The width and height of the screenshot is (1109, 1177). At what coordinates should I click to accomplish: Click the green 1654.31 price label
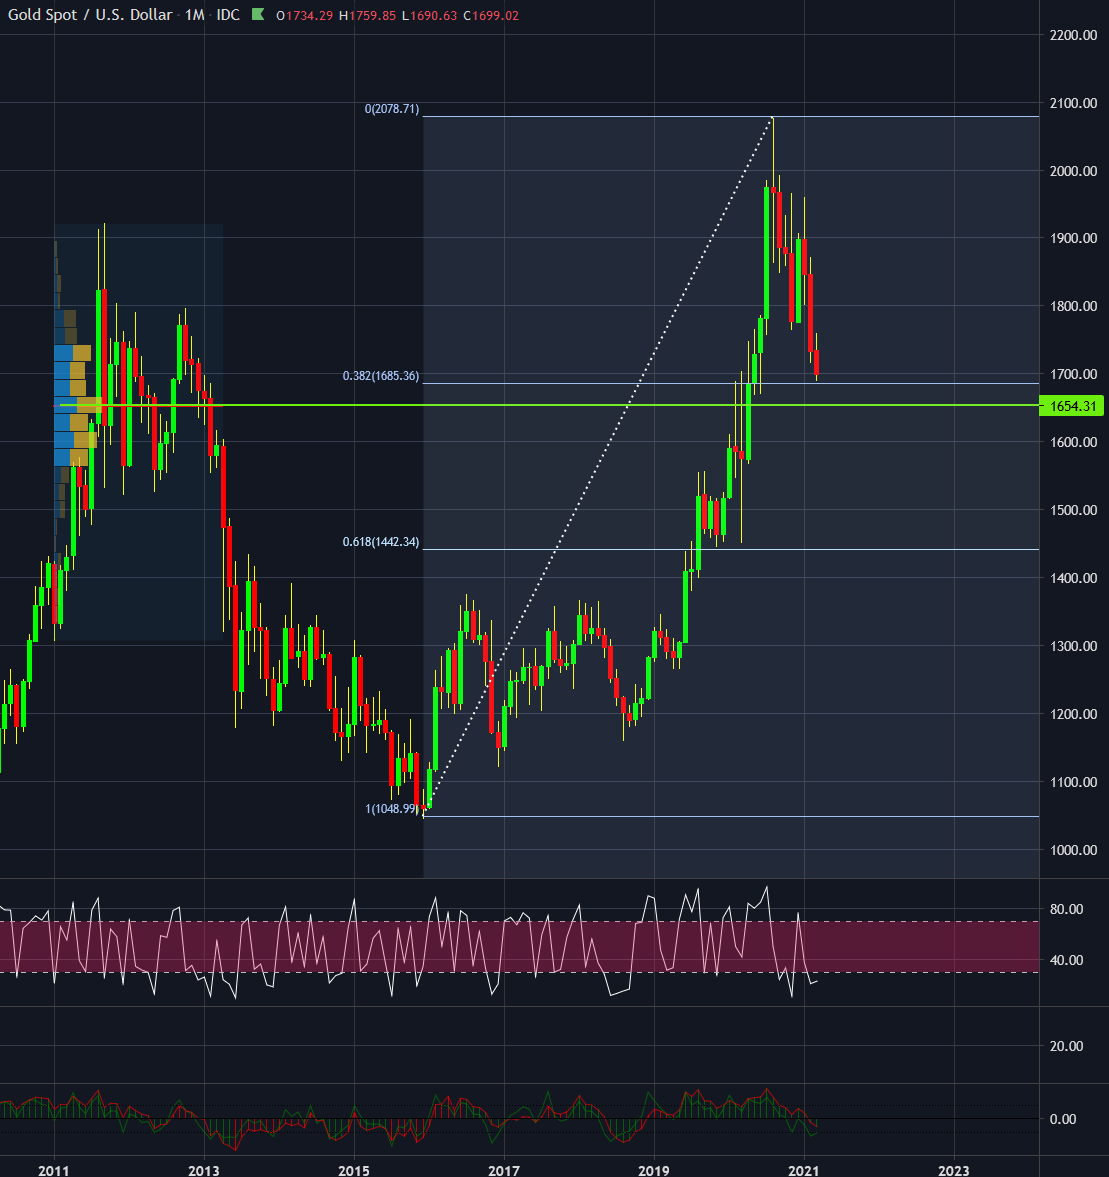pos(1072,406)
